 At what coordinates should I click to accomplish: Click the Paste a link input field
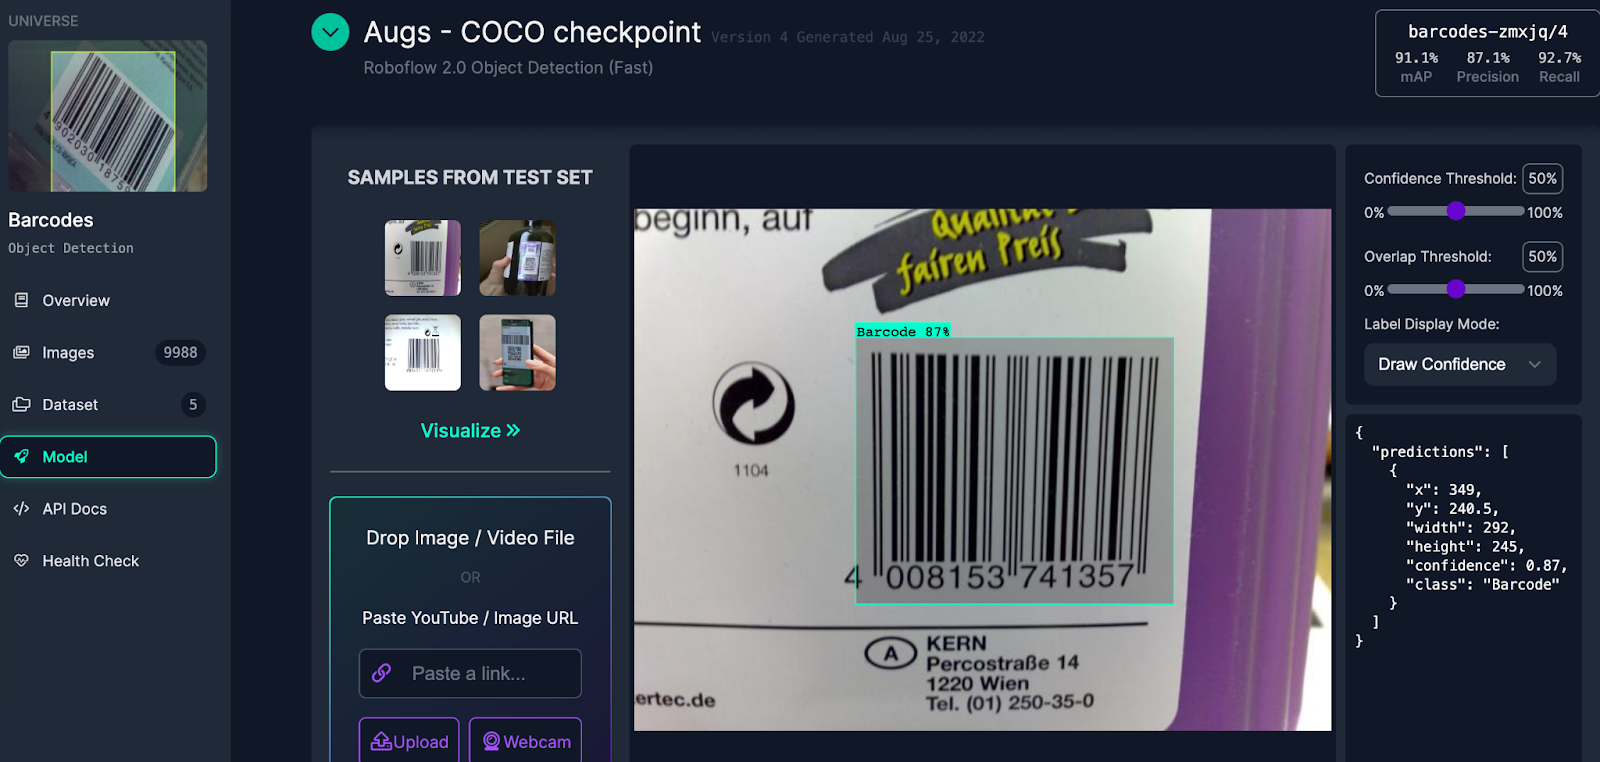[470, 673]
